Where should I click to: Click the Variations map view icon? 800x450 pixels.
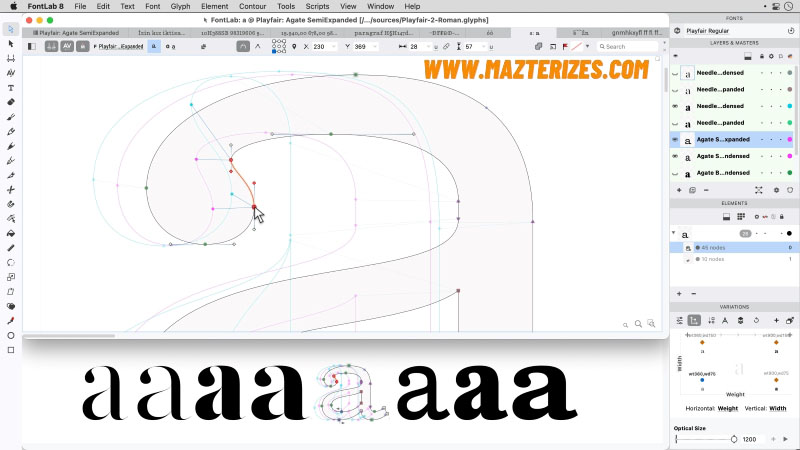(694, 320)
